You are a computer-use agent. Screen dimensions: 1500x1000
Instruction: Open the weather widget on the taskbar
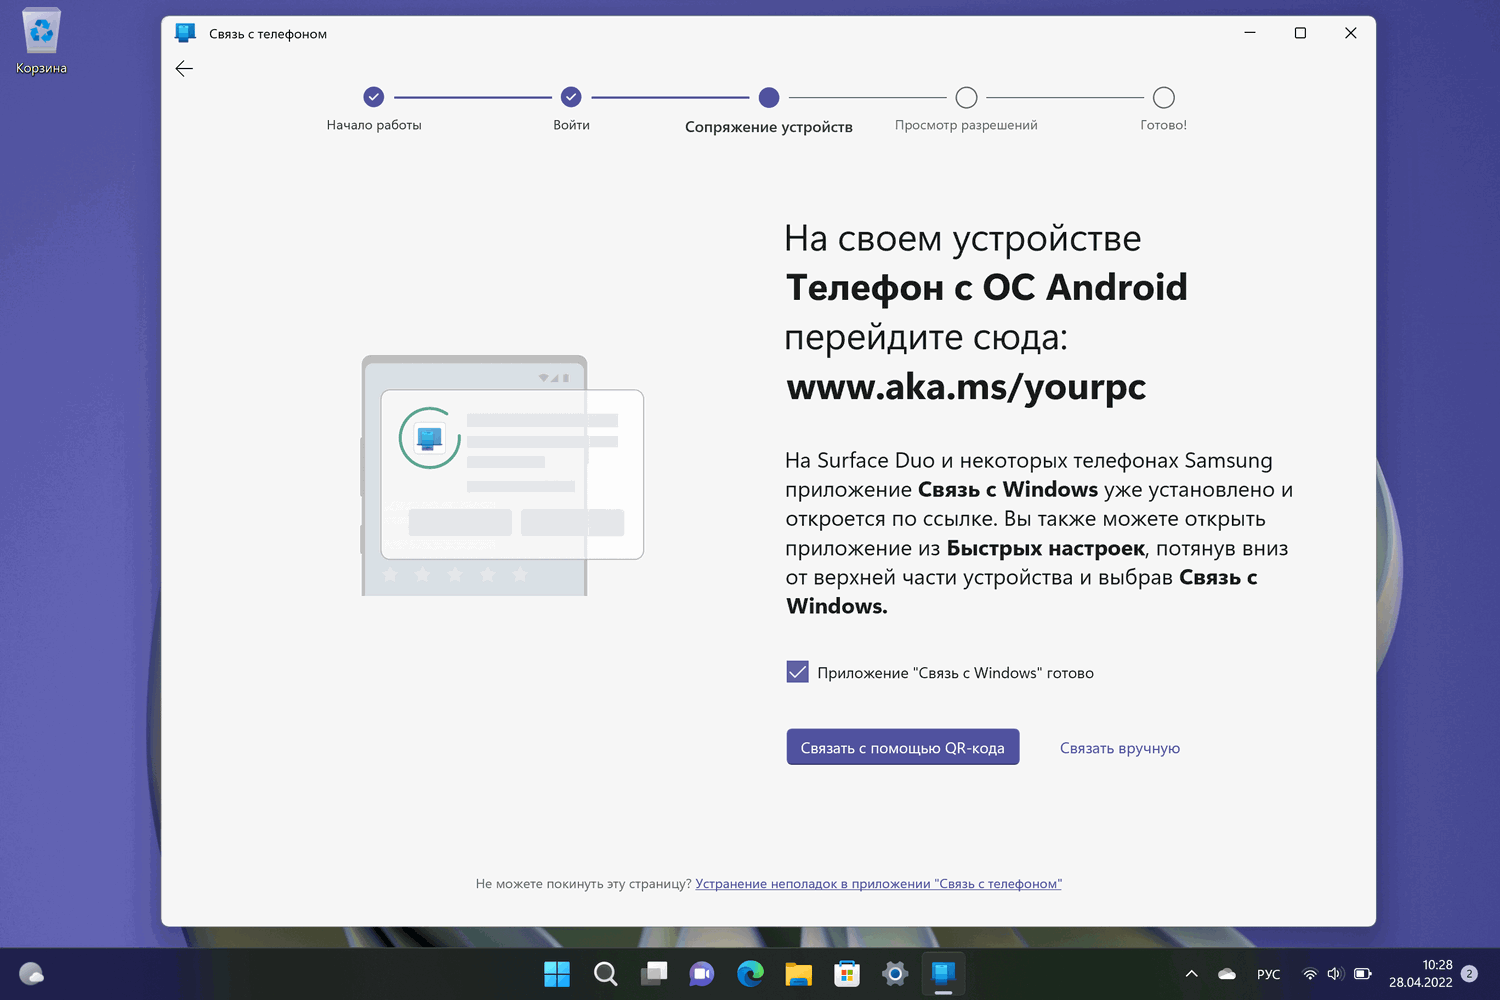click(32, 974)
